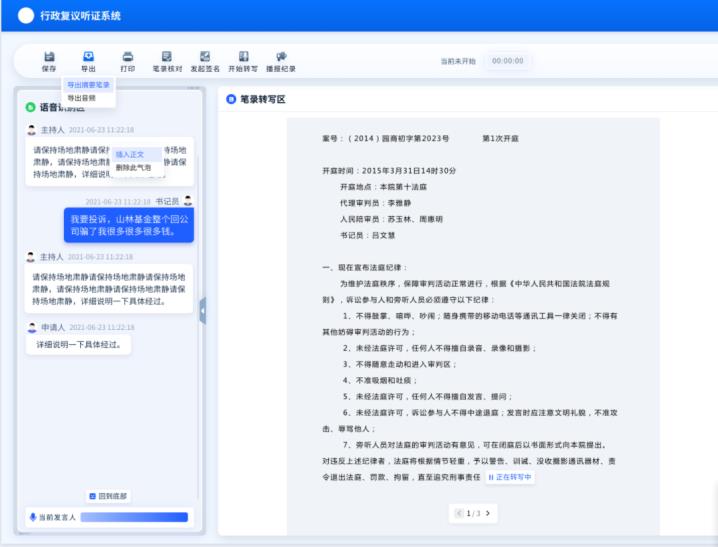The height and width of the screenshot is (547, 718).
Task: Select 导出摘要笔录 from export menu
Action: pos(89,85)
